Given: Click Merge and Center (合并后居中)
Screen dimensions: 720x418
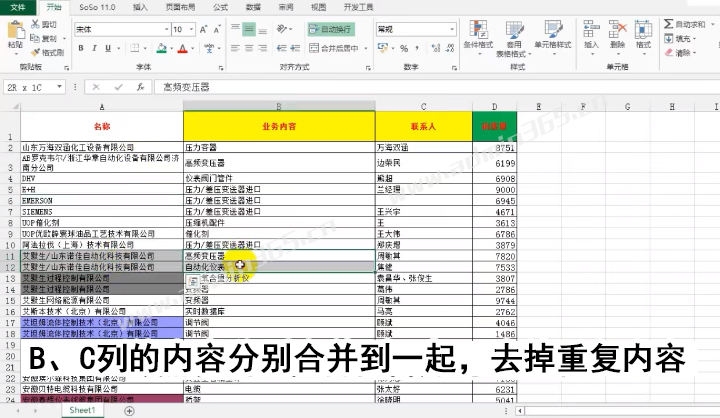Looking at the screenshot, I should 334,48.
